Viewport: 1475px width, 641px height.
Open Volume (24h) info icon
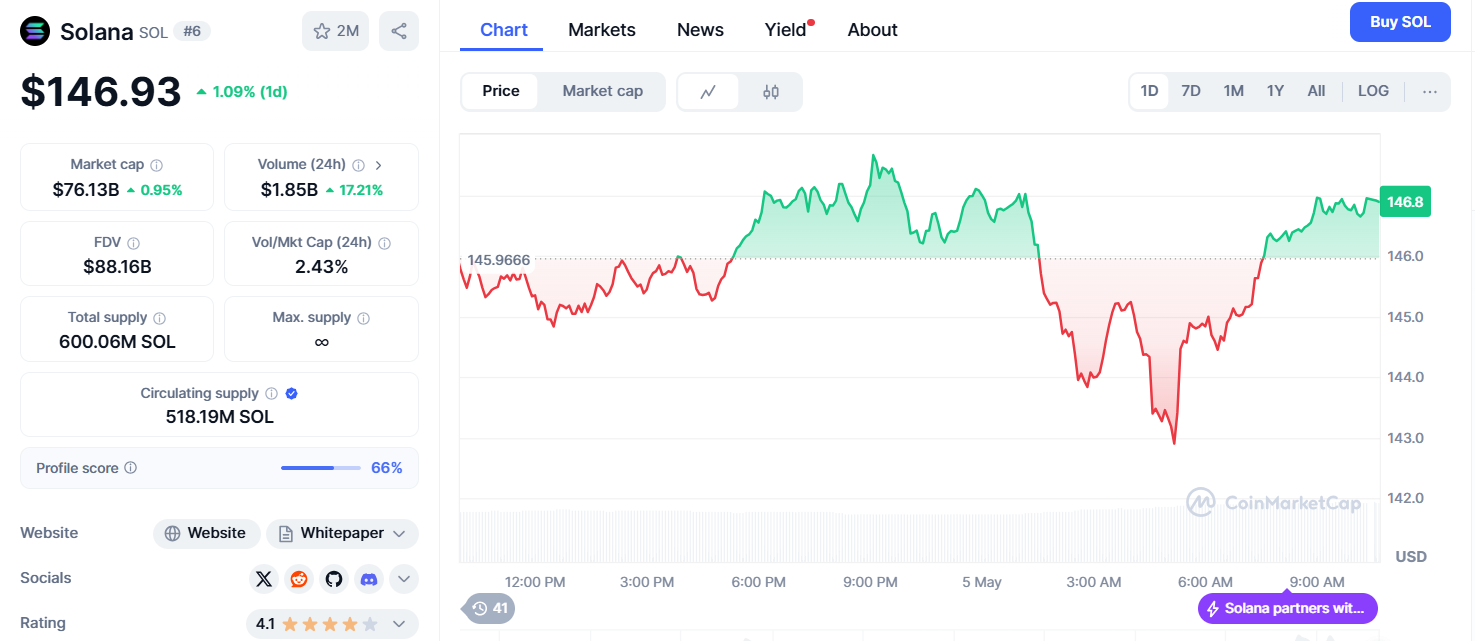point(359,165)
